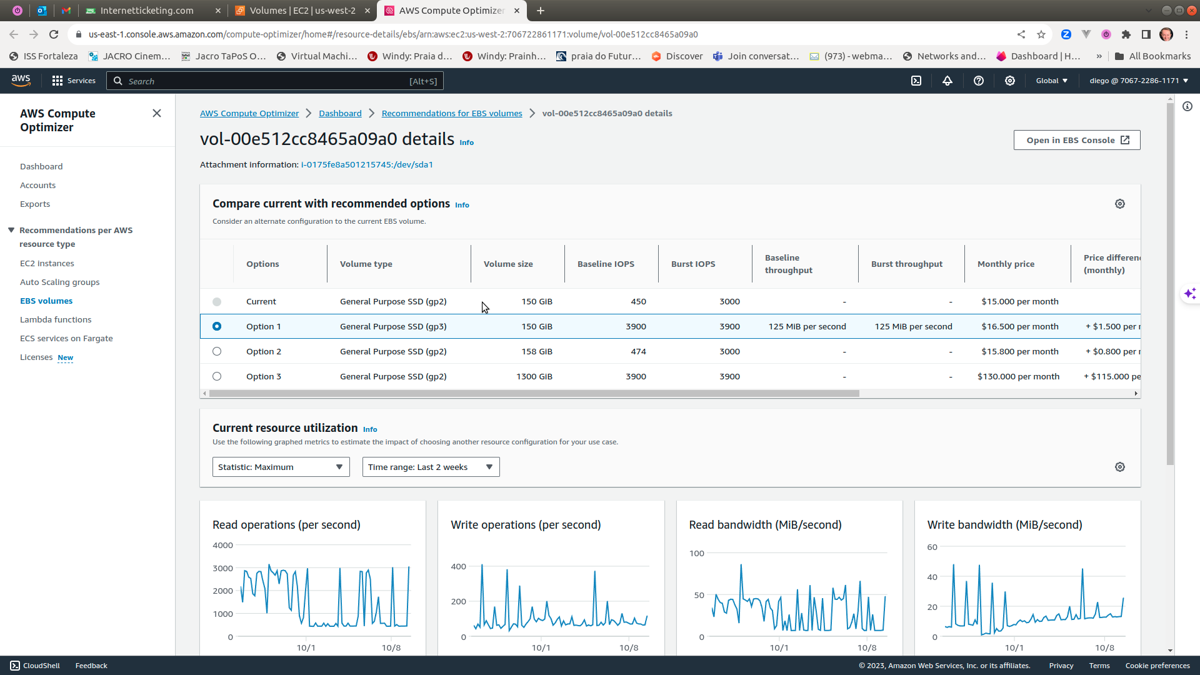Select the Option 3 radio button

pyautogui.click(x=217, y=376)
